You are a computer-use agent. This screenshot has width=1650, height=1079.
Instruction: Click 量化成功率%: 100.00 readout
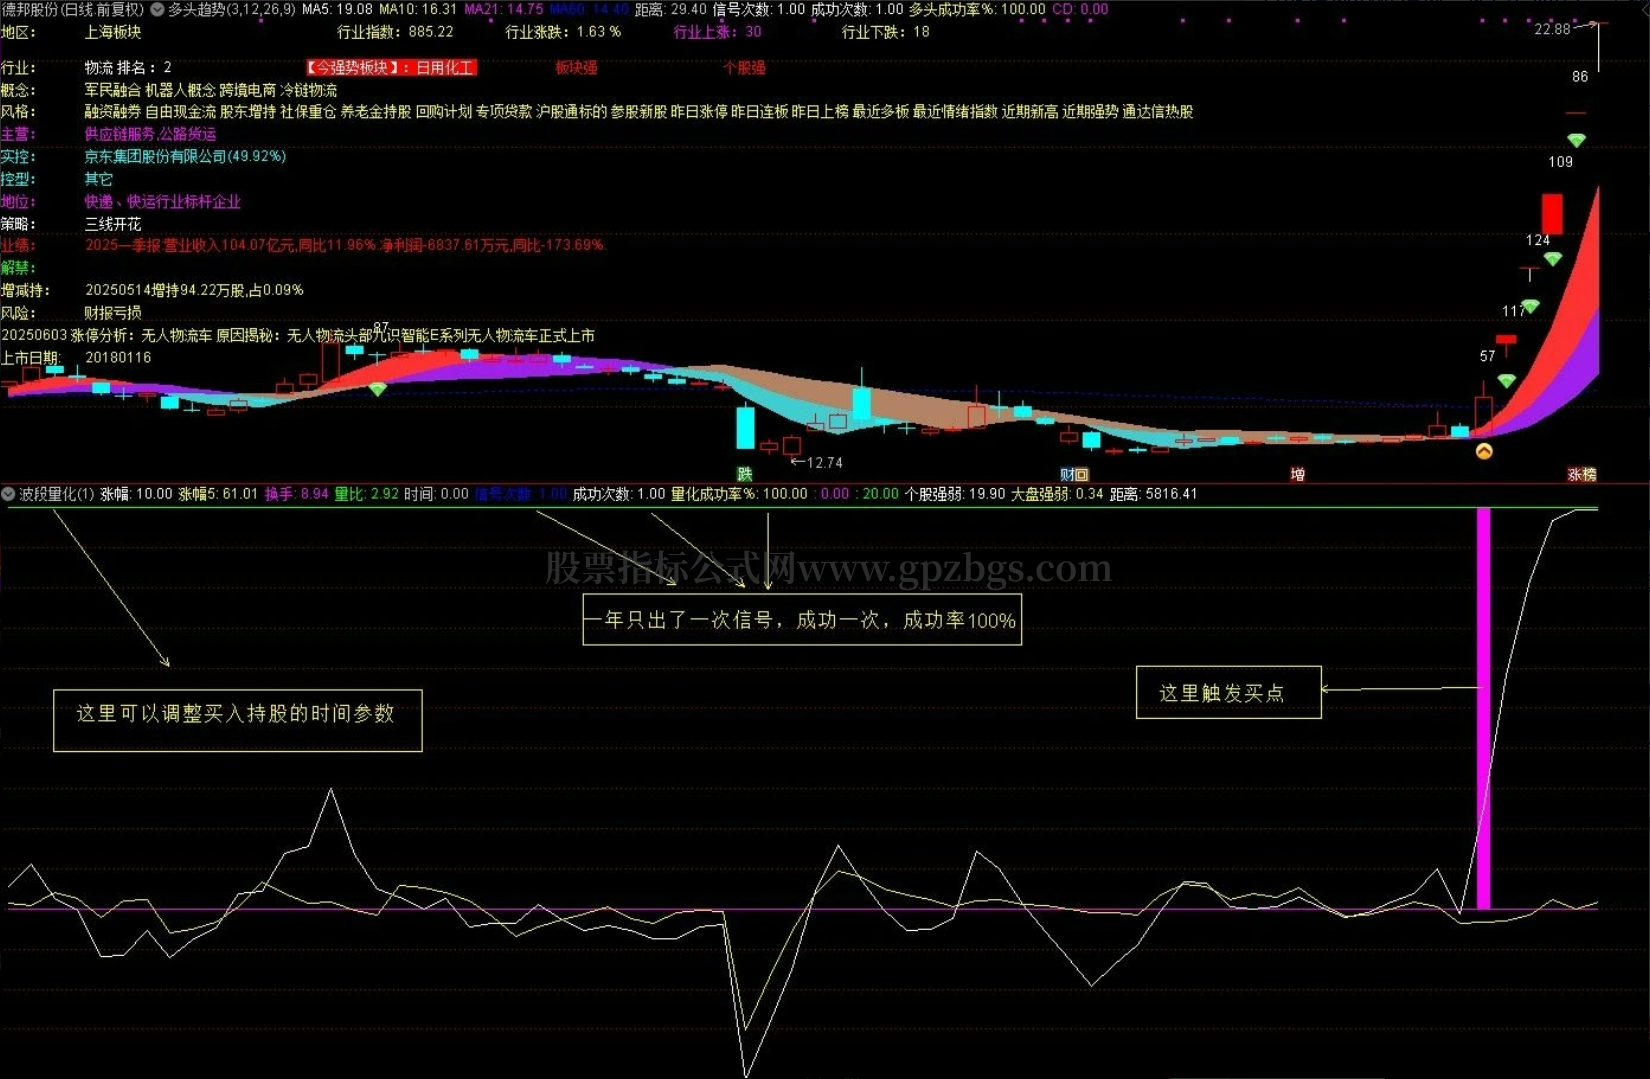click(x=739, y=494)
